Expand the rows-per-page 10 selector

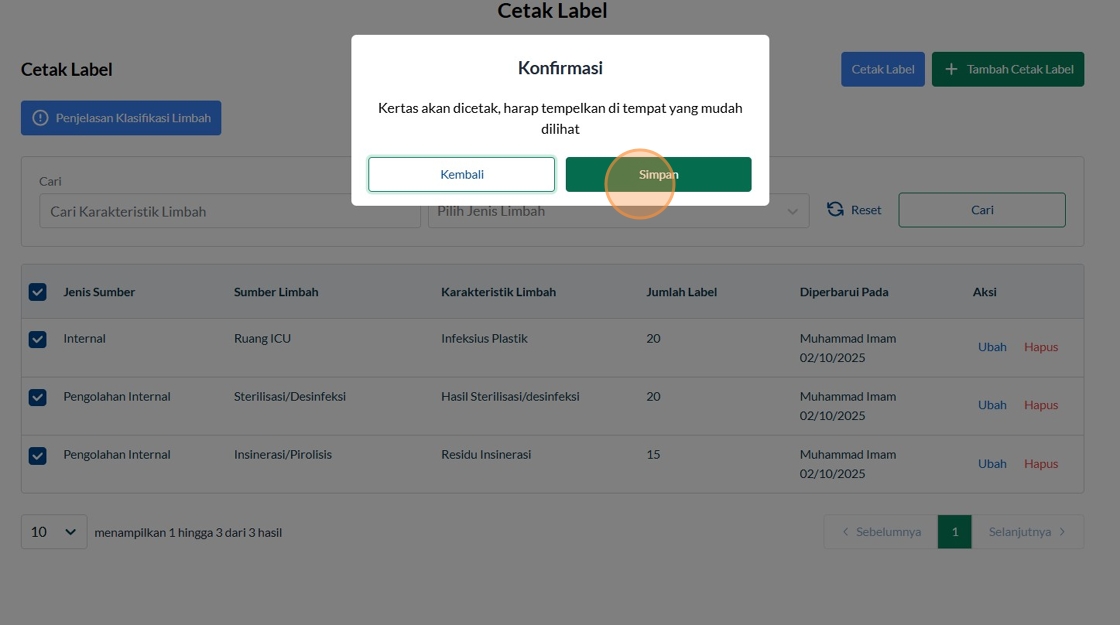point(54,532)
